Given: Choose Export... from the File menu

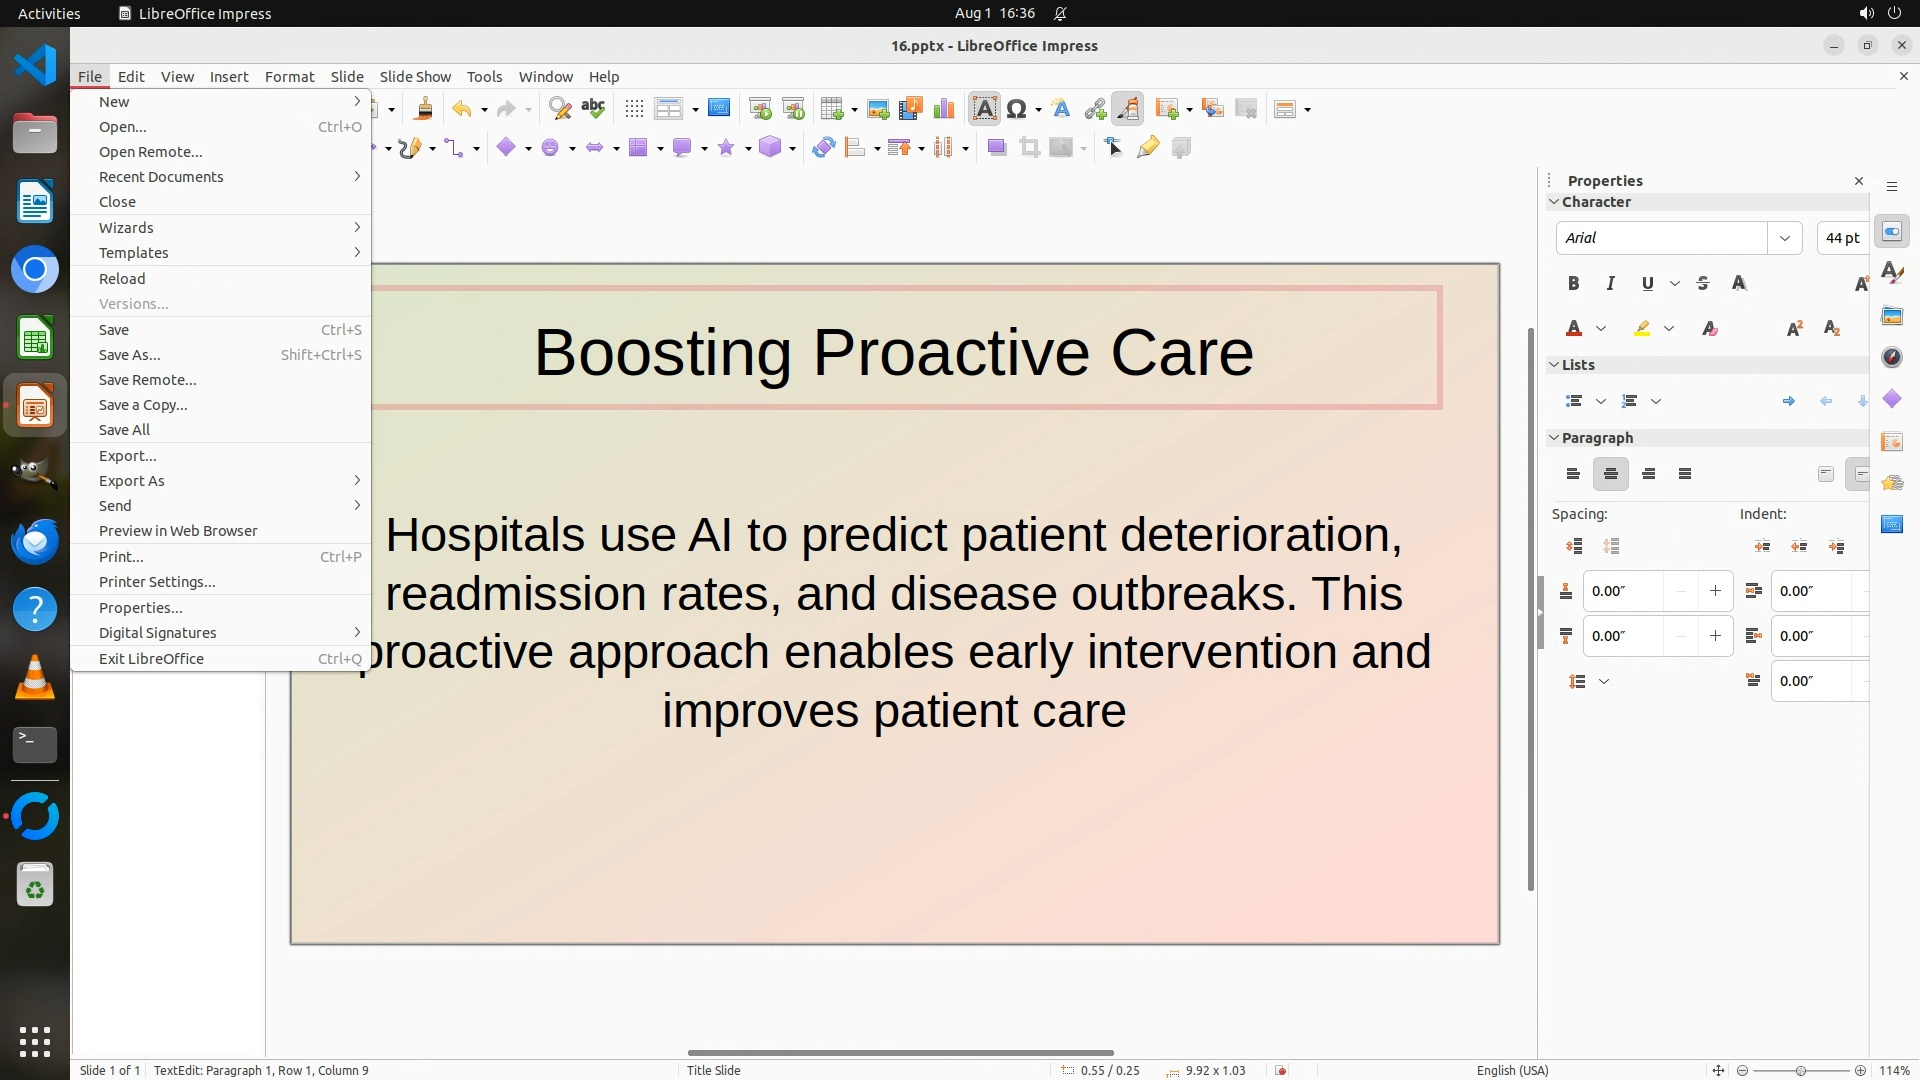Looking at the screenshot, I should [x=127, y=456].
